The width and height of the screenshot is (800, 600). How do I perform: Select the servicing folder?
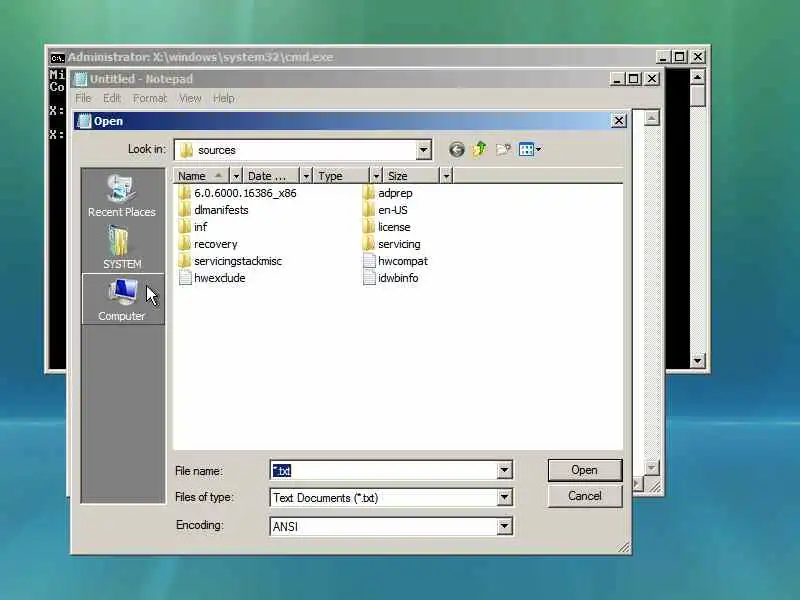tap(391, 244)
